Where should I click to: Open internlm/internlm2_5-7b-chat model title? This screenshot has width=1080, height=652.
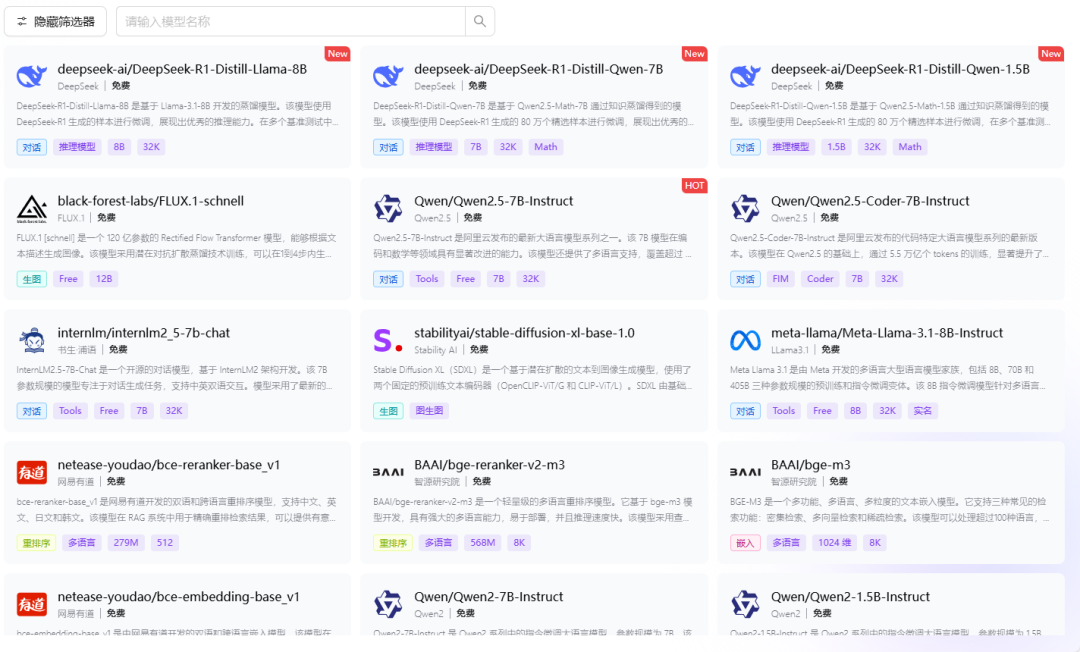[144, 333]
